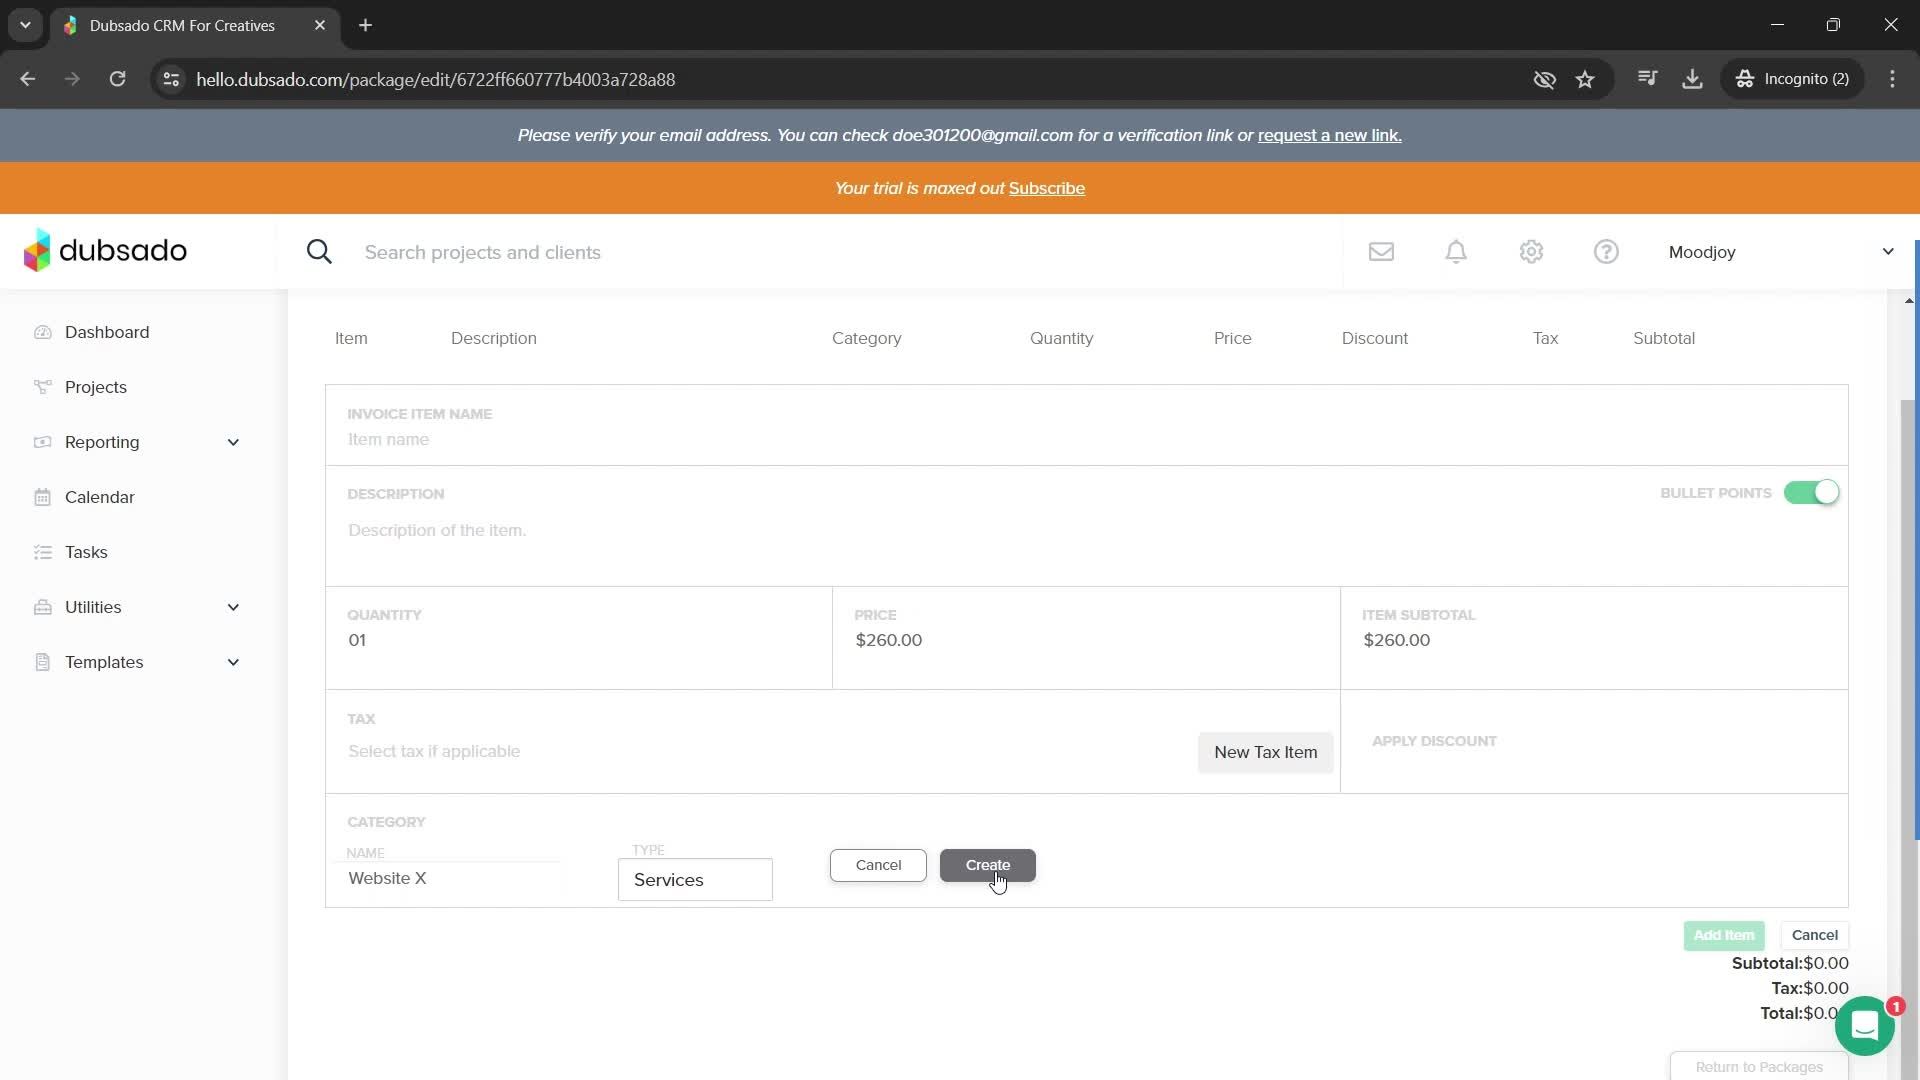
Task: Click the Price field showing $260.00
Action: tap(1086, 640)
